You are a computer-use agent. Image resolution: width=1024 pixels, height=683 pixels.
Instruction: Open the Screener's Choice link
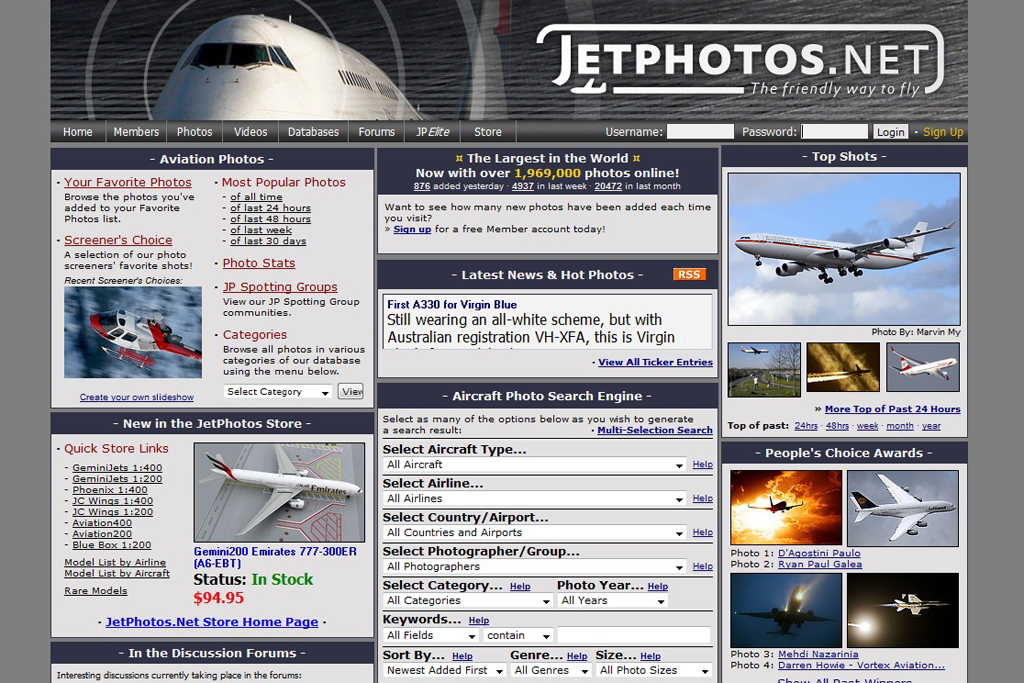[118, 240]
